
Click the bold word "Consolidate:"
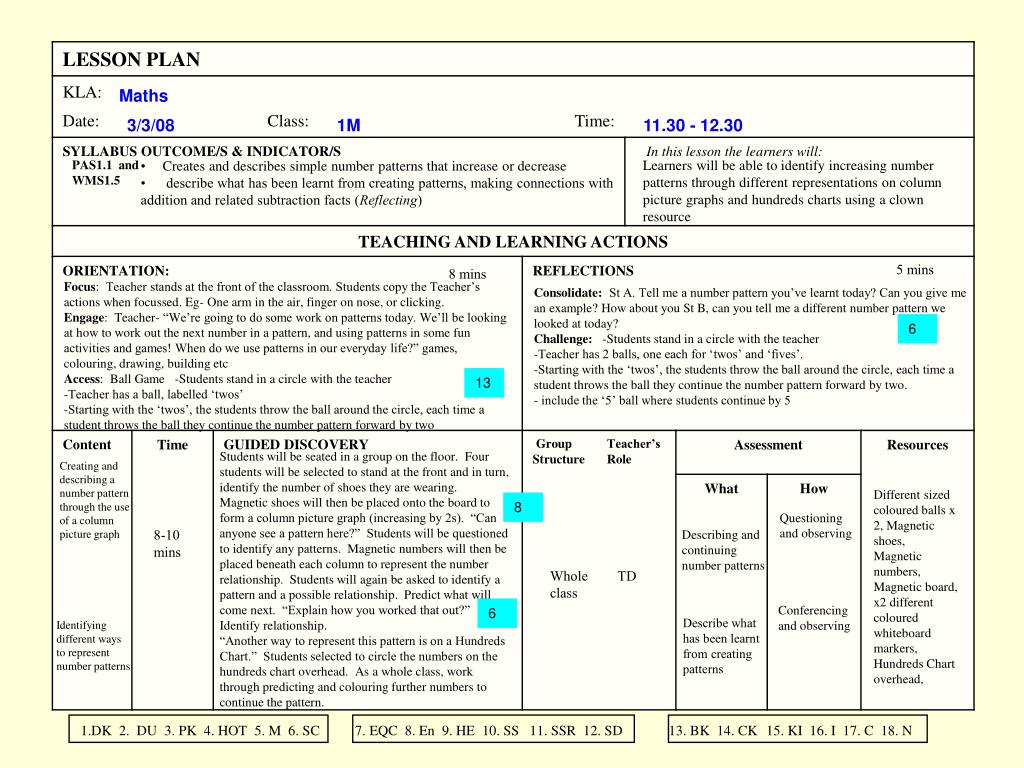coord(568,293)
